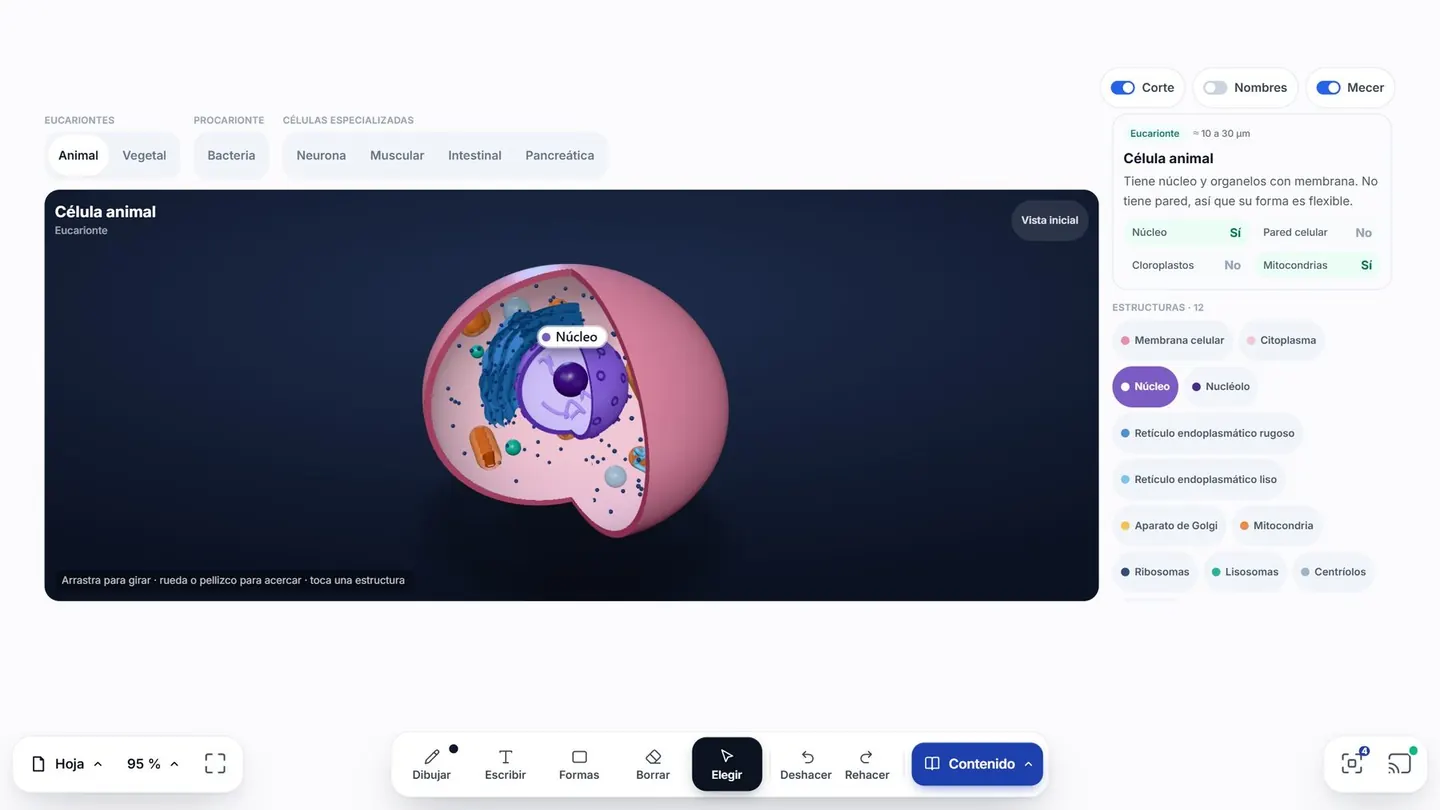The height and width of the screenshot is (810, 1440).
Task: Open the fullscreen frame icon
Action: point(215,764)
